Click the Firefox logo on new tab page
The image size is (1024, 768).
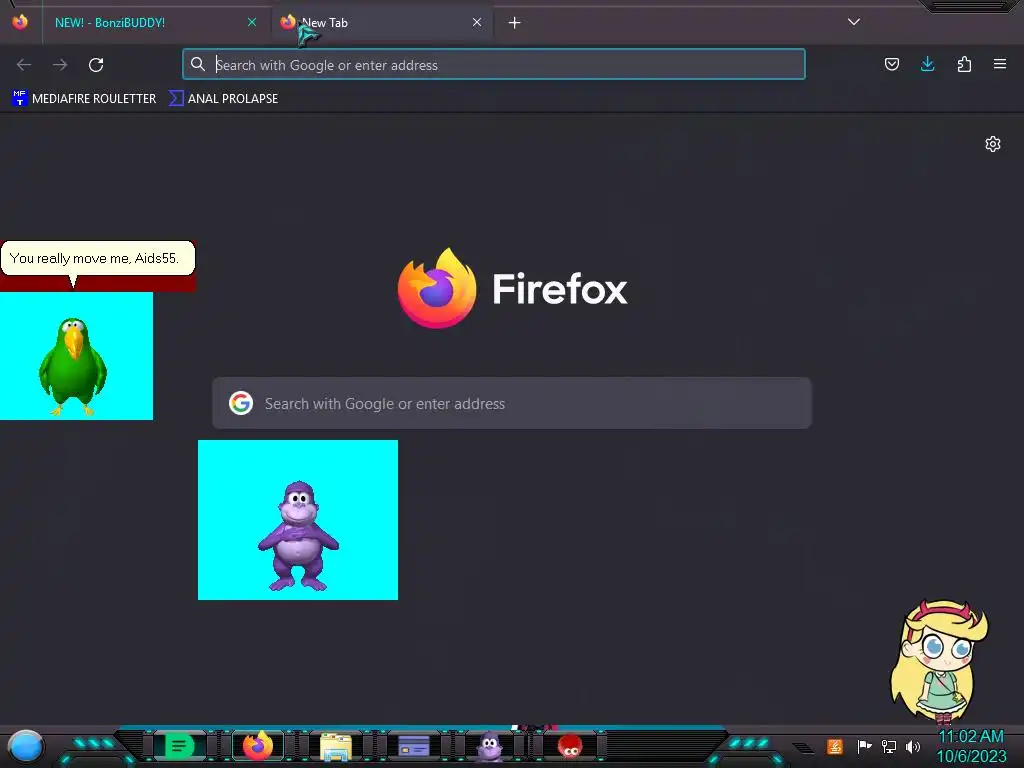[x=437, y=288]
